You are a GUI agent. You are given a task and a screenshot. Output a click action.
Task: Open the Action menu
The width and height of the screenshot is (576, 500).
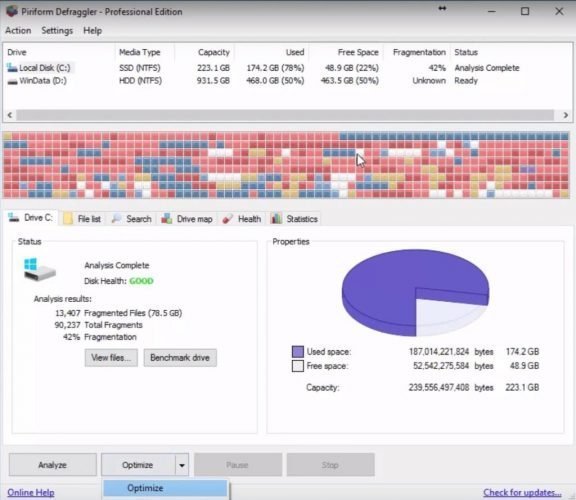[18, 30]
